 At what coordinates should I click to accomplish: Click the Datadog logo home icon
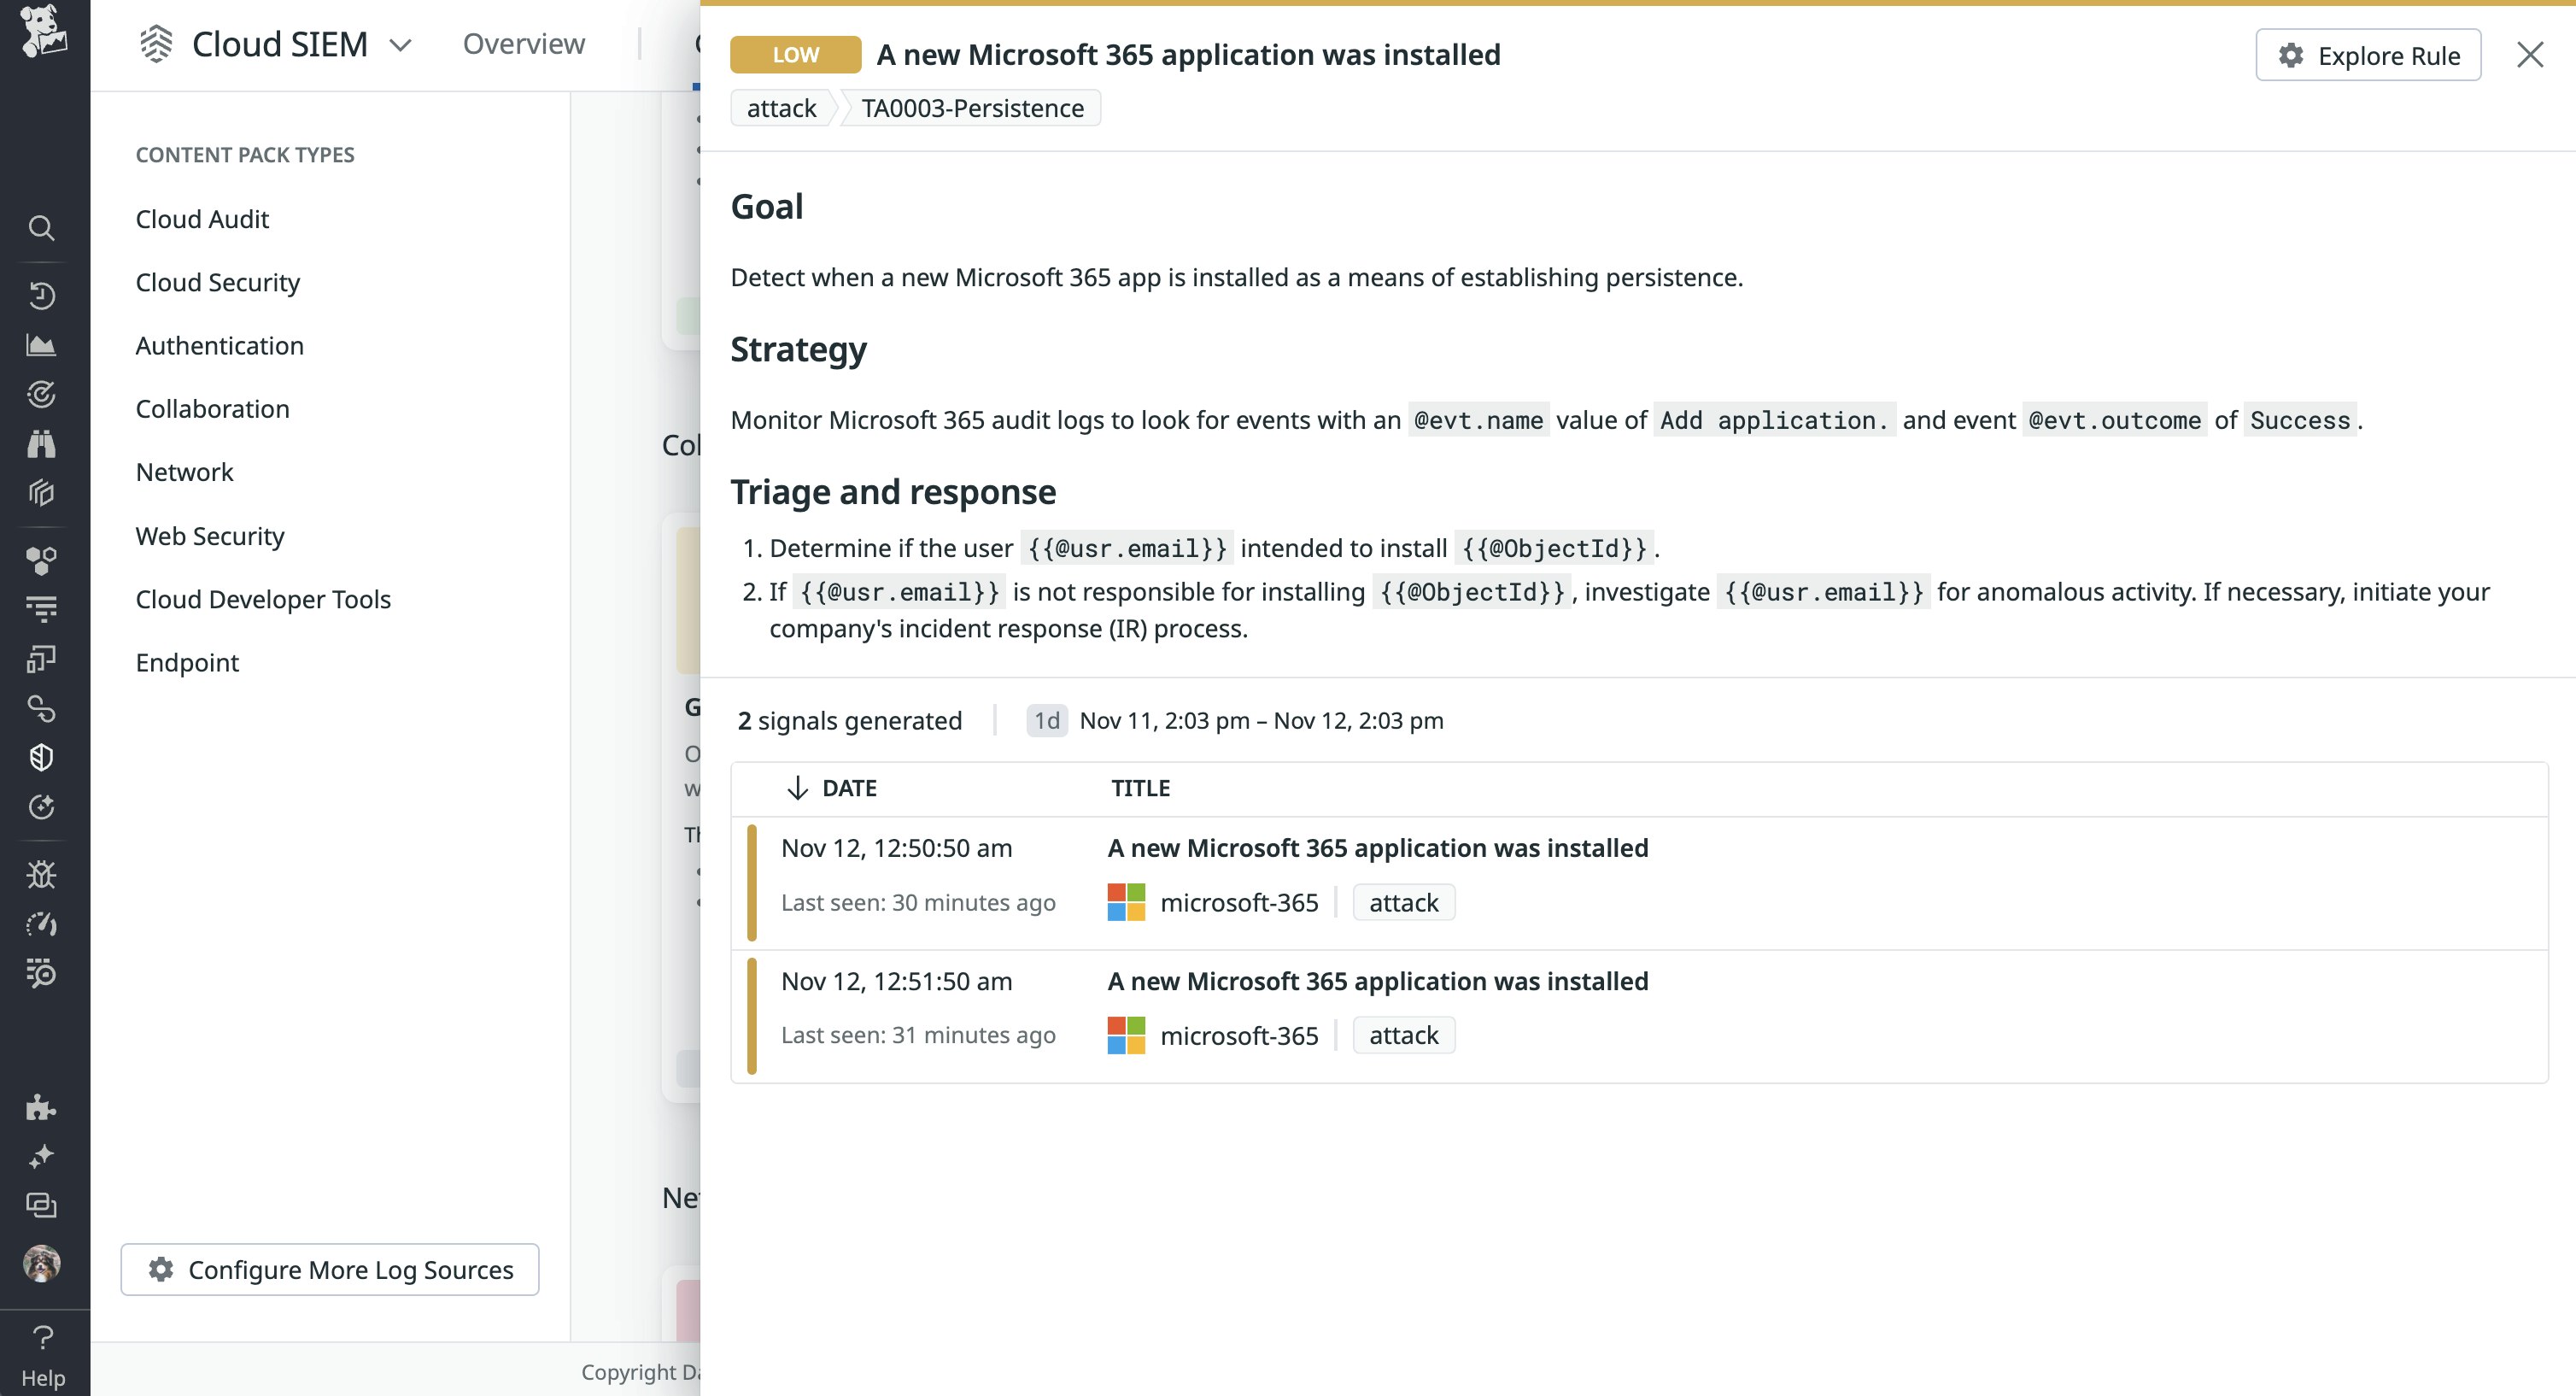click(43, 30)
